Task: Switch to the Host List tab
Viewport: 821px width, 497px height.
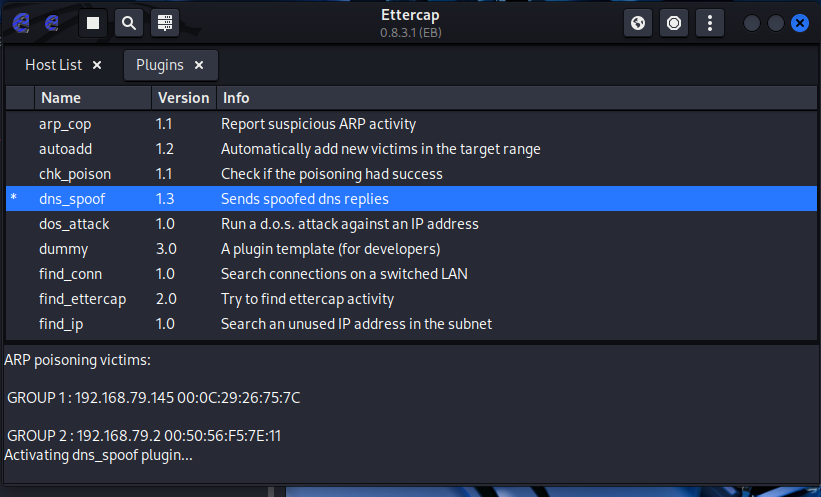Action: pos(53,65)
